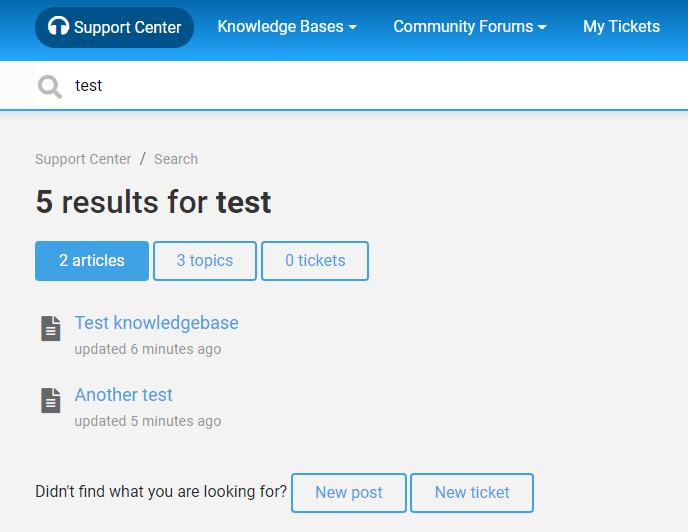Click the Support Center home button
688x532 pixels.
[115, 27]
